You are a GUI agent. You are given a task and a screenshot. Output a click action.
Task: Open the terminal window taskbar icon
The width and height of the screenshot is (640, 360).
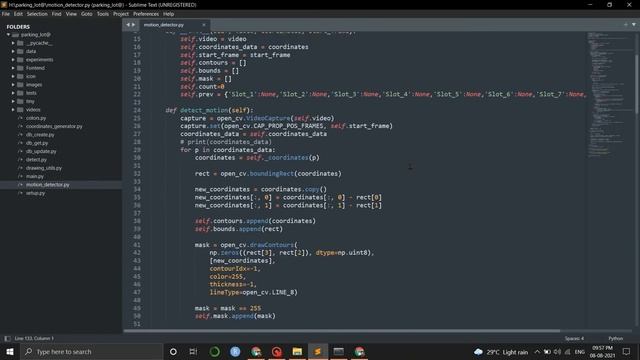point(338,351)
